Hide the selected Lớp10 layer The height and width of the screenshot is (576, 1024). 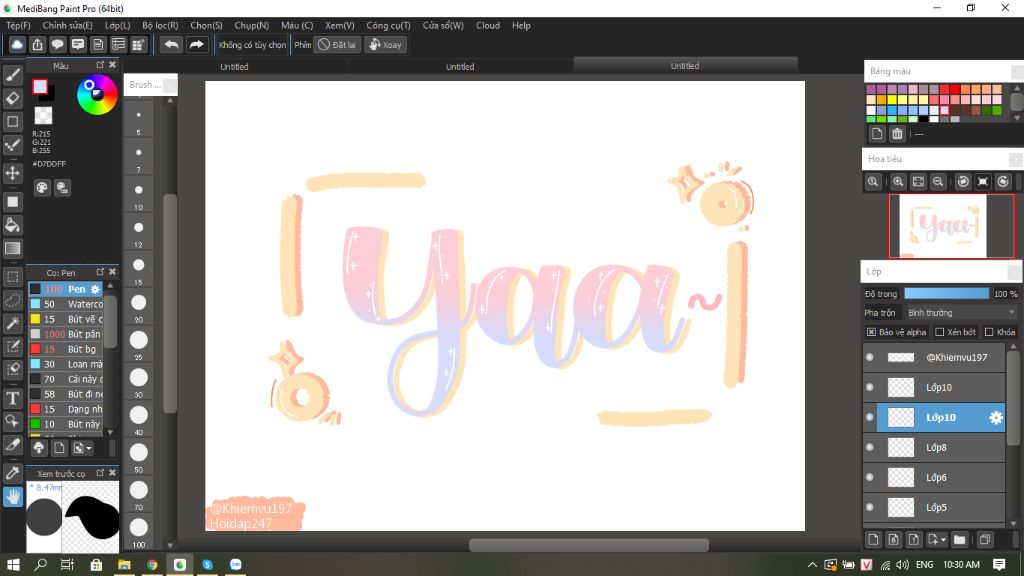click(869, 417)
